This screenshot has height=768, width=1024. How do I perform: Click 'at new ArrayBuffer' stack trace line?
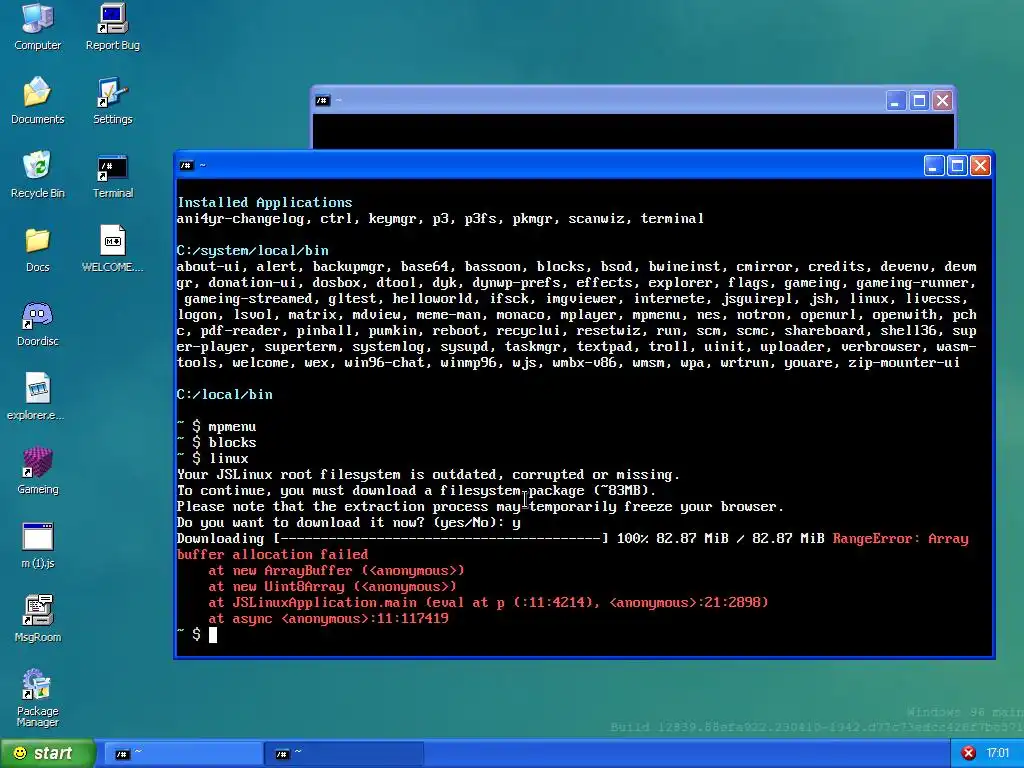(336, 571)
